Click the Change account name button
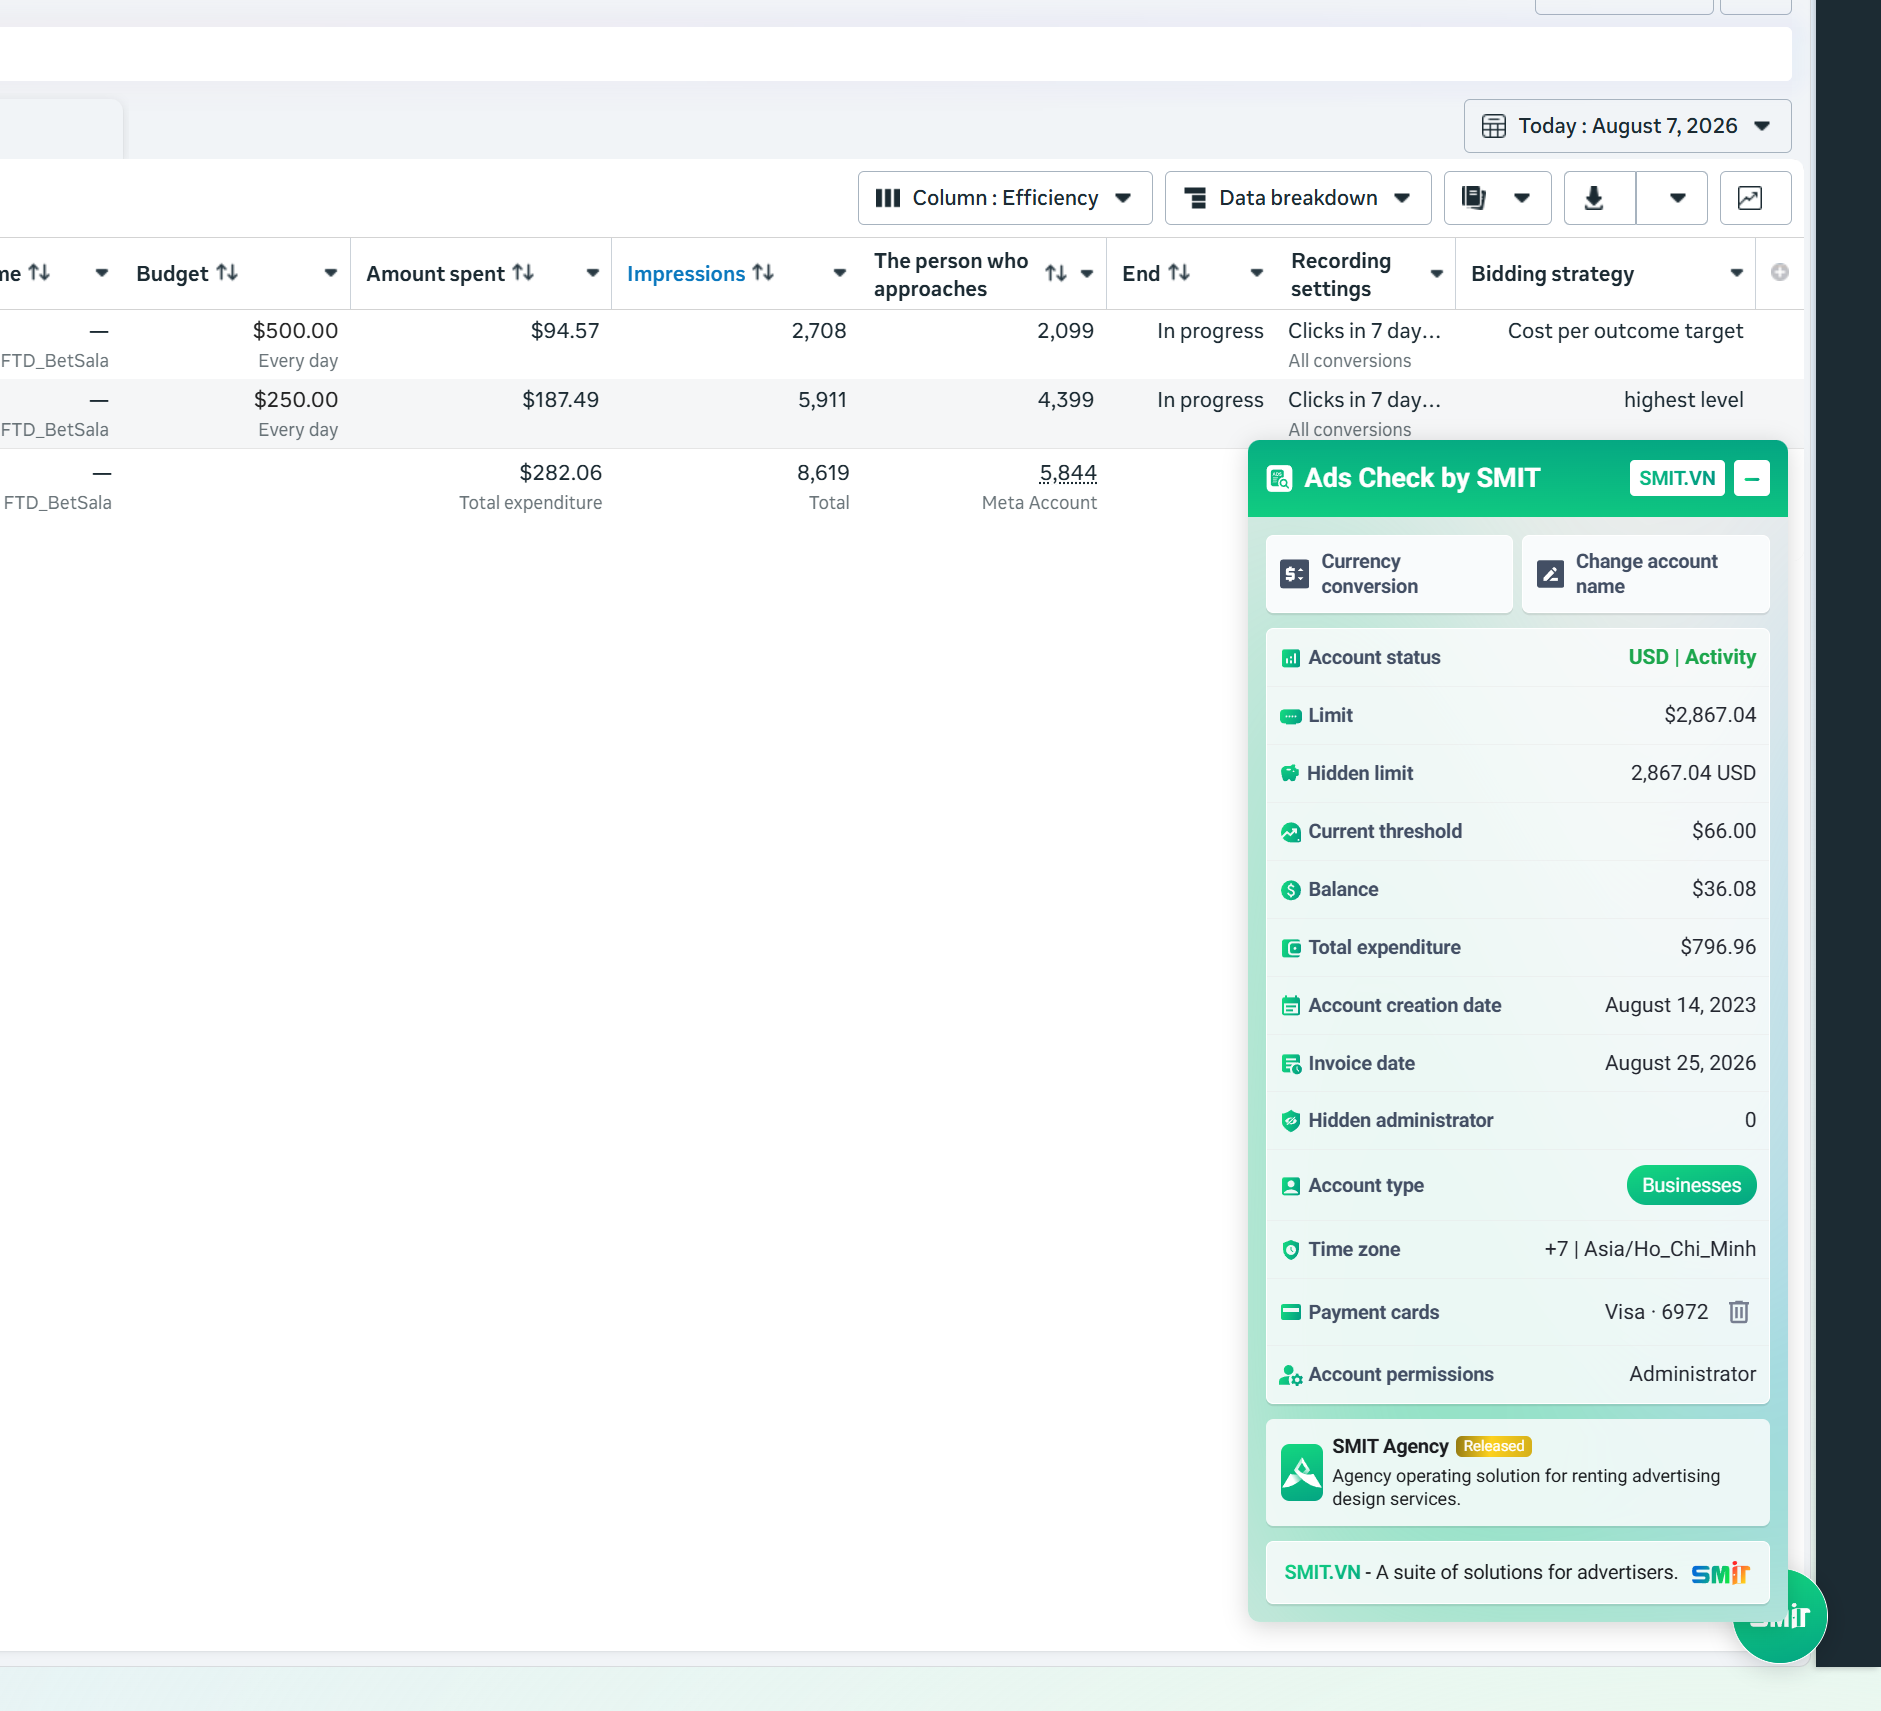The height and width of the screenshot is (1711, 1881). click(x=1646, y=574)
